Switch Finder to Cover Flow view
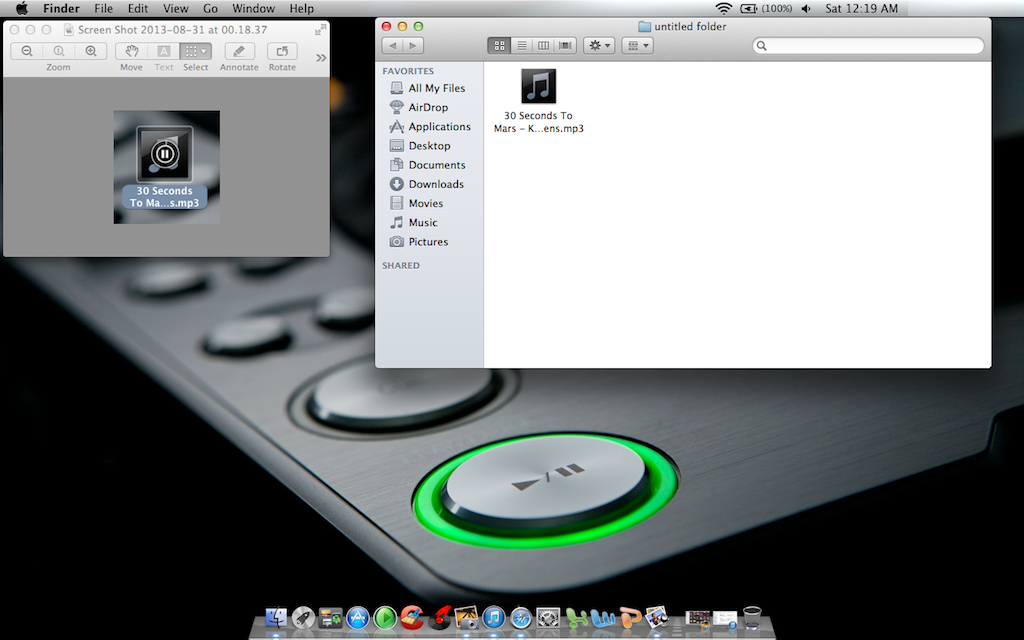The image size is (1024, 640). 566,46
